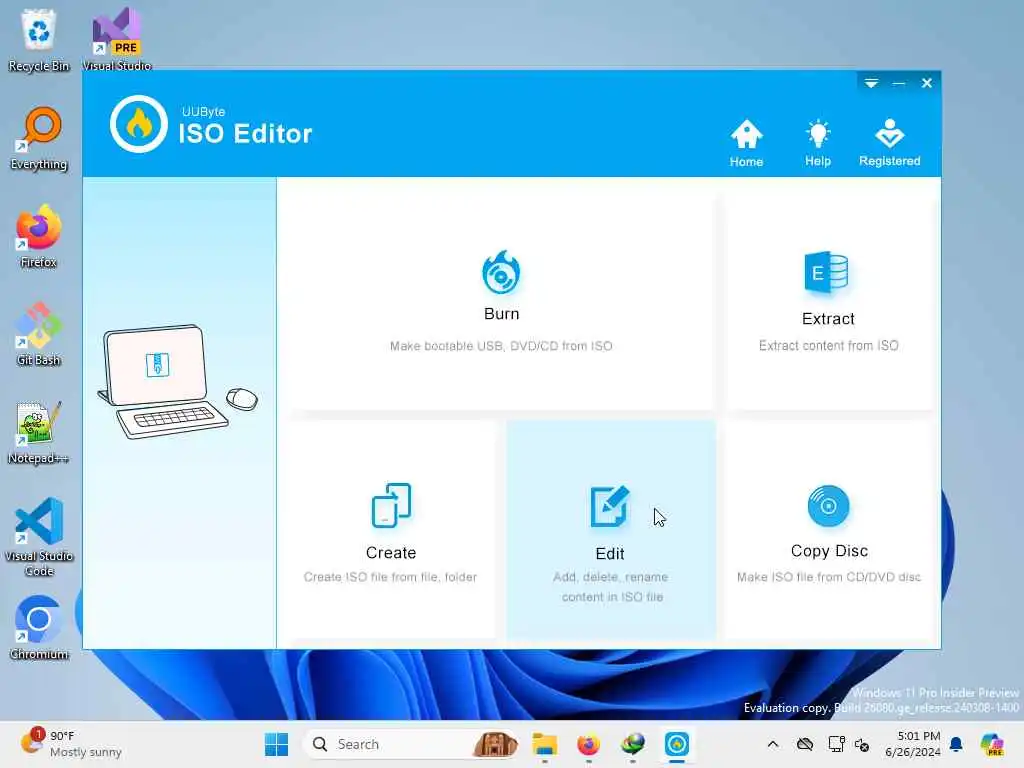Open the display connection tray icon
The height and width of the screenshot is (768, 1024).
pyautogui.click(x=836, y=744)
